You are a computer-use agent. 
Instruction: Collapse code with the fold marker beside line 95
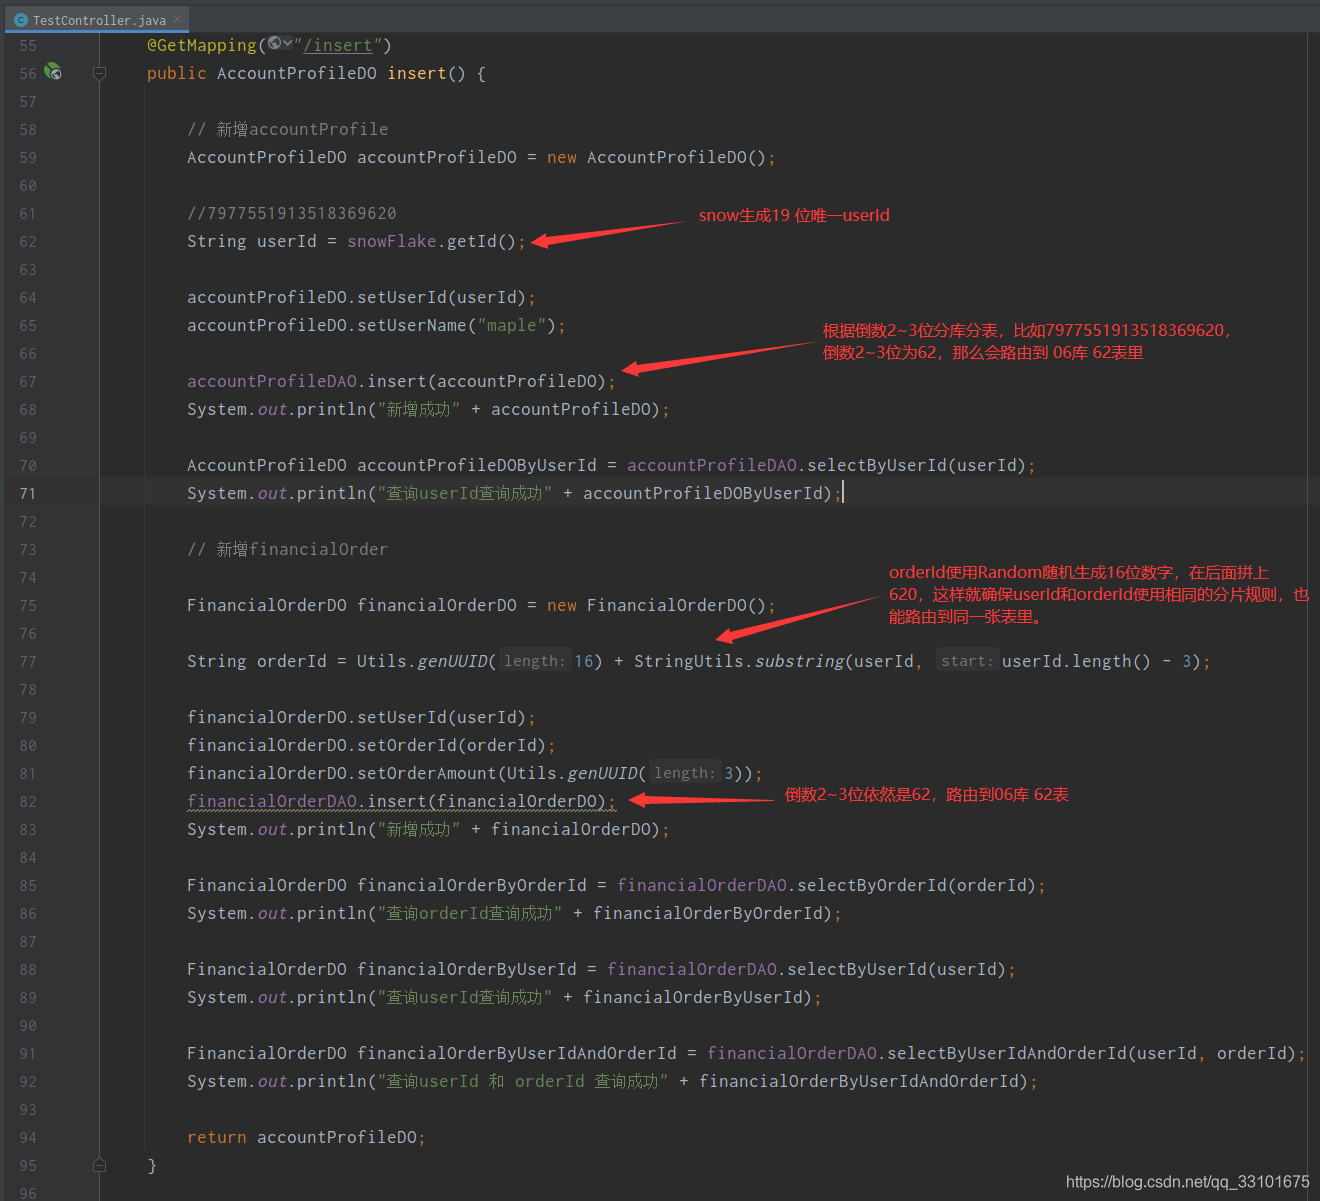tap(98, 1164)
